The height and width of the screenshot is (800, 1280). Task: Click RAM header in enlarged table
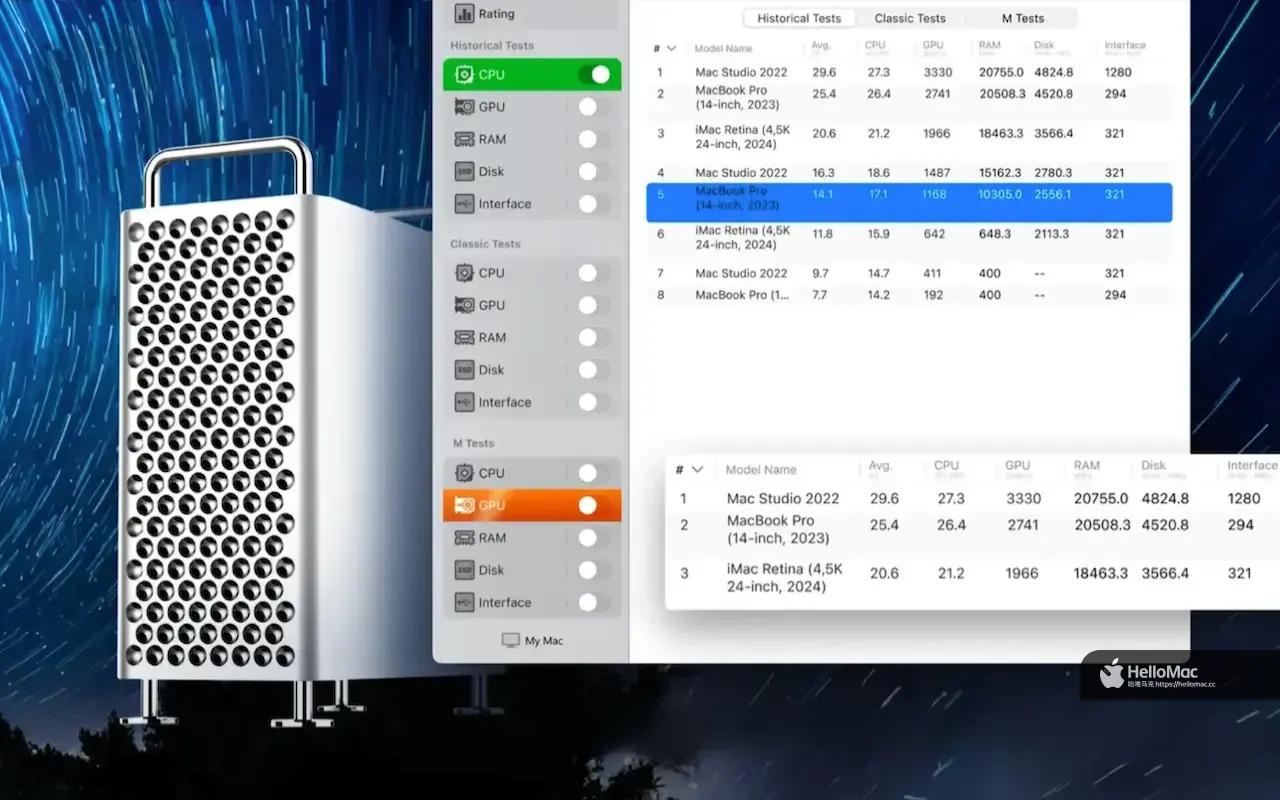tap(1087, 466)
